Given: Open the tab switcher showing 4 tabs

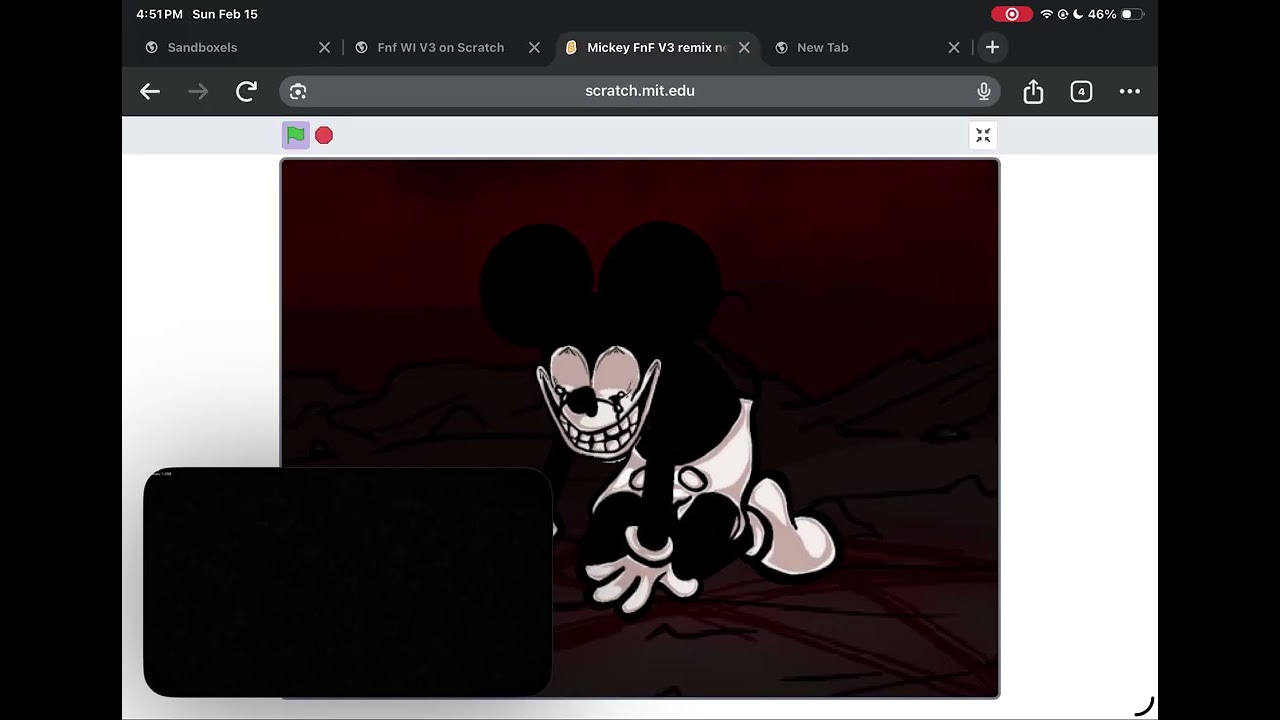Looking at the screenshot, I should pos(1081,91).
